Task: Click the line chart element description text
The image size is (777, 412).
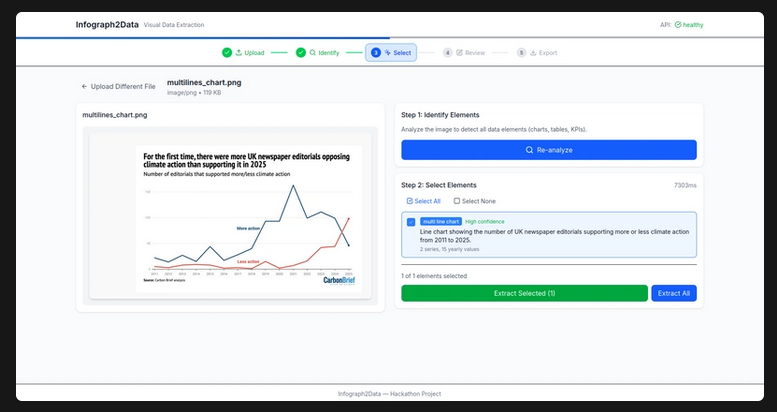Action: pos(554,235)
